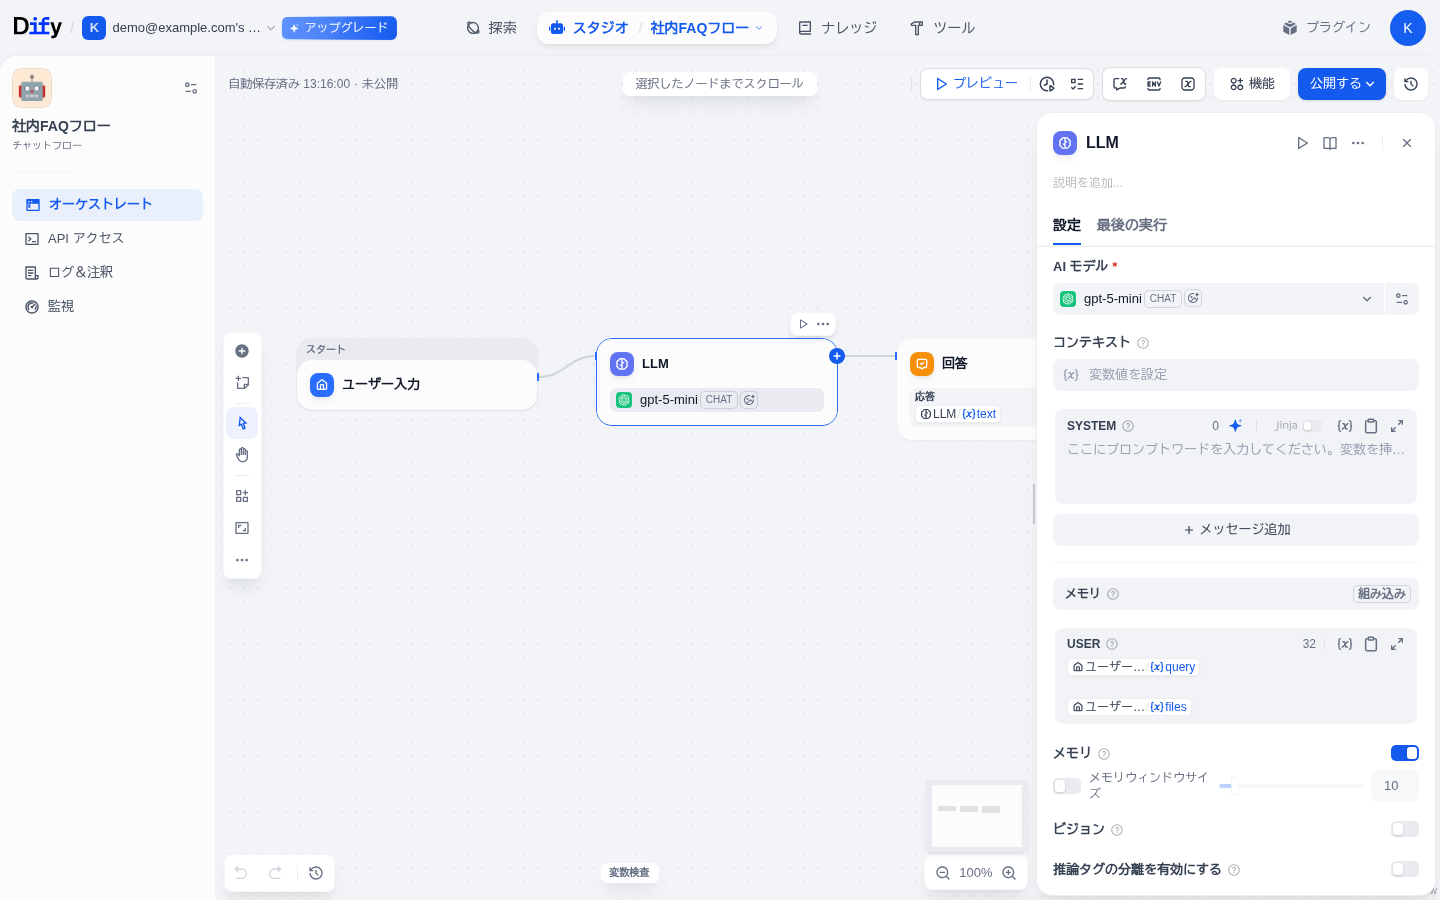This screenshot has height=900, width=1440.
Task: Insert variable {x} icon in USER prompt
Action: tap(1345, 644)
